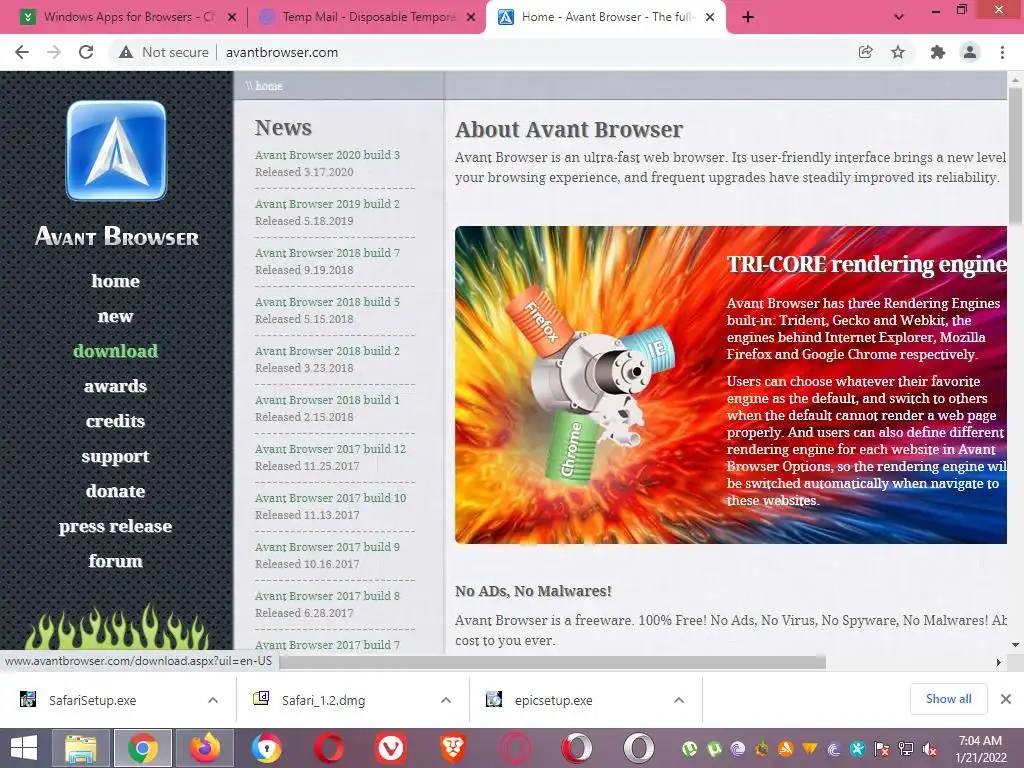Open the red Opera taskbar icon
Screen dimensions: 1024x768
click(328, 748)
